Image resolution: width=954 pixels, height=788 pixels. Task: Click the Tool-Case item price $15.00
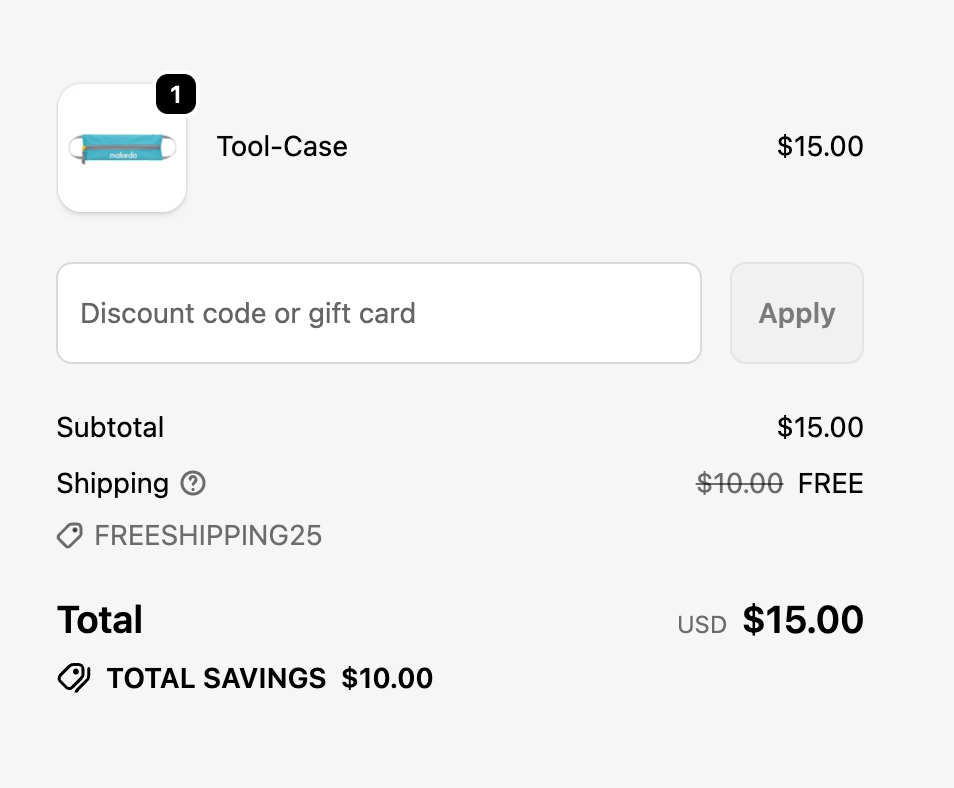point(820,146)
